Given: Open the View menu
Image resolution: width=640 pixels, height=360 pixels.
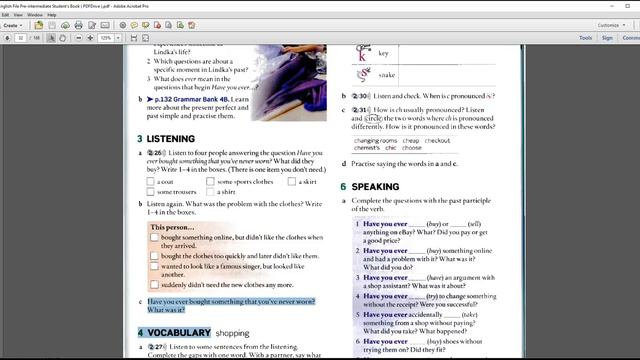Looking at the screenshot, I should 18,15.
